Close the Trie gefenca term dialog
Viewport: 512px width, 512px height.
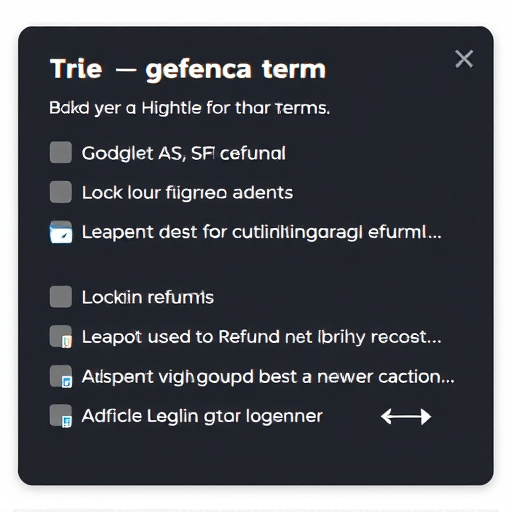click(464, 59)
